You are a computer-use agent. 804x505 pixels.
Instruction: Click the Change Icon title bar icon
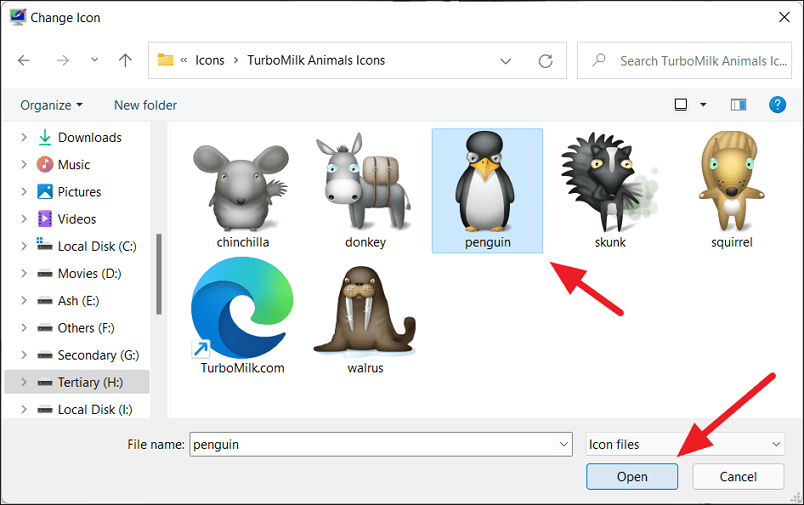tap(17, 17)
